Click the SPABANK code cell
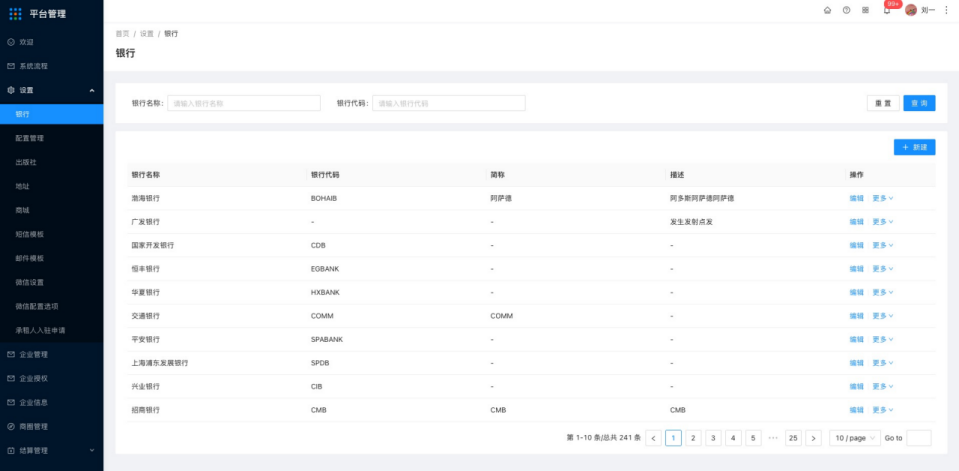 point(327,339)
